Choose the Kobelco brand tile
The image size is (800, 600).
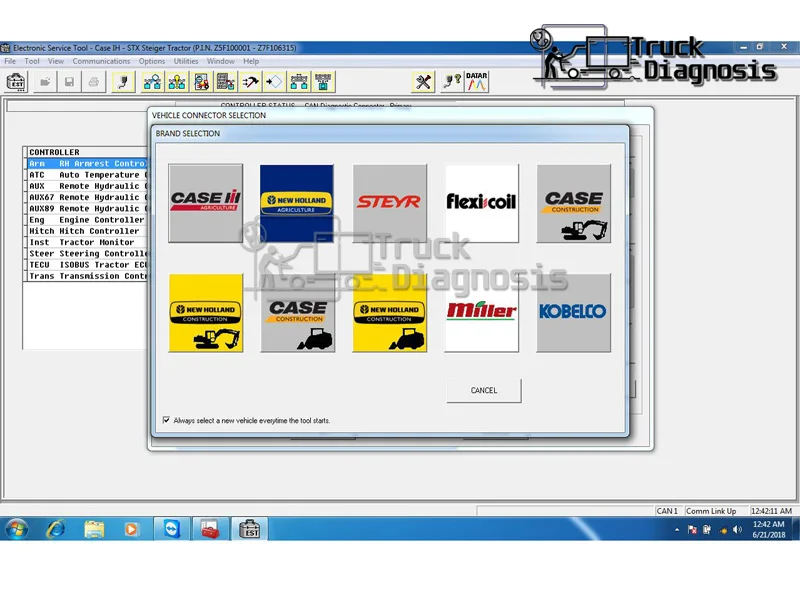573,313
